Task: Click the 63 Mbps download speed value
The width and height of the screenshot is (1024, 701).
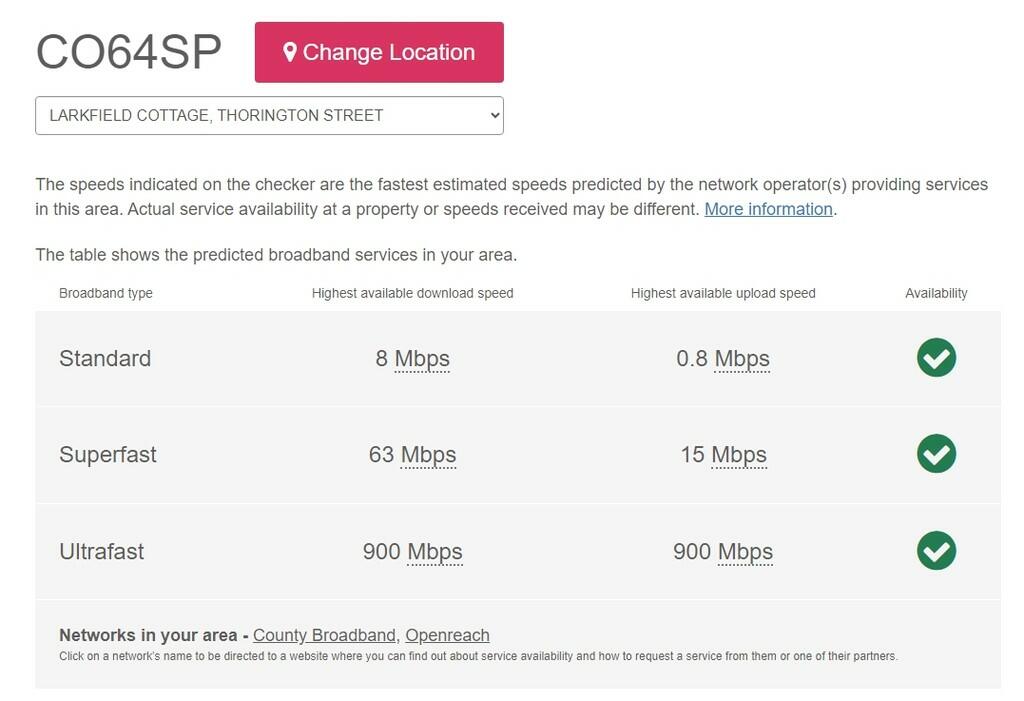Action: click(x=413, y=454)
